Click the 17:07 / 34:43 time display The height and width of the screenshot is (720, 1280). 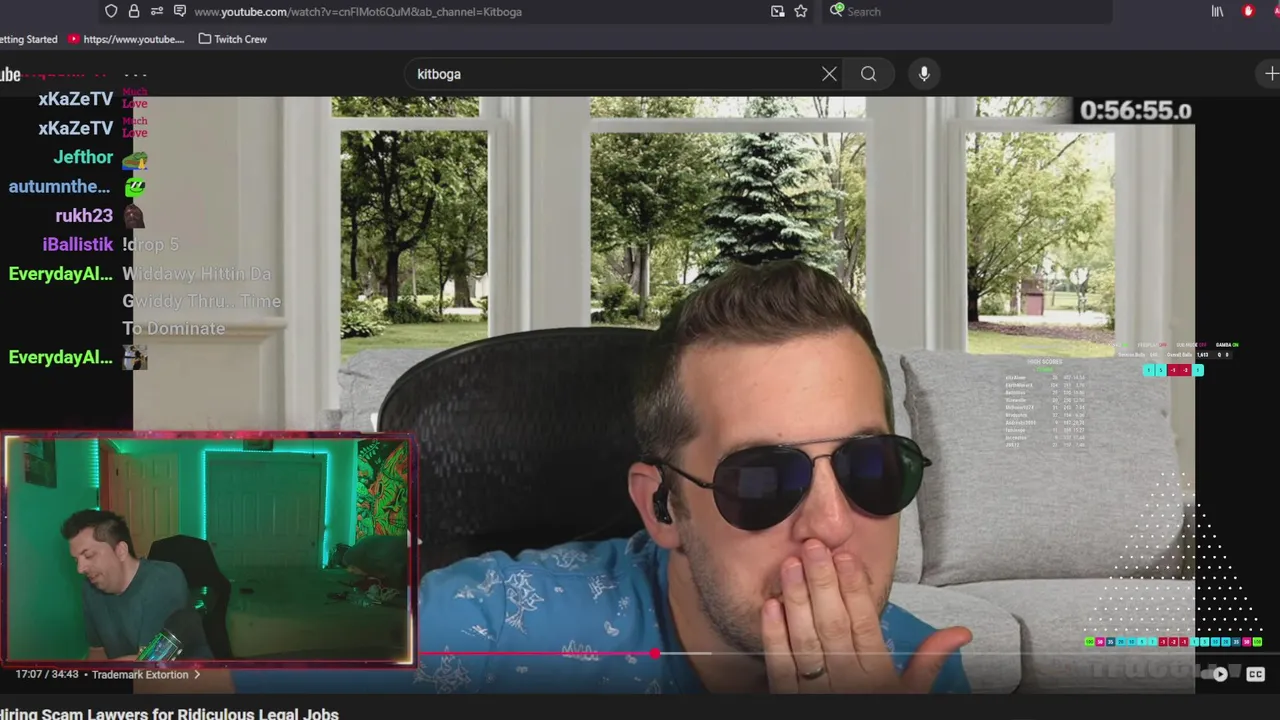coord(47,675)
